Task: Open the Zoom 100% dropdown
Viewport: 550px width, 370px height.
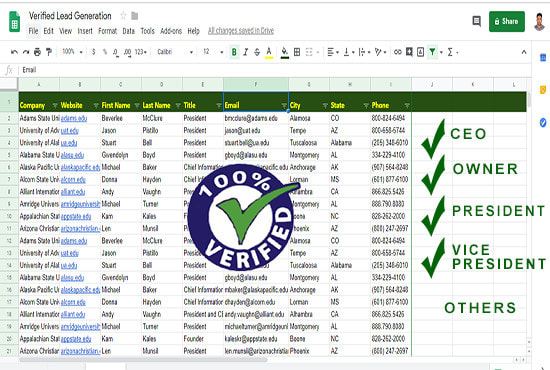Action: coord(72,52)
